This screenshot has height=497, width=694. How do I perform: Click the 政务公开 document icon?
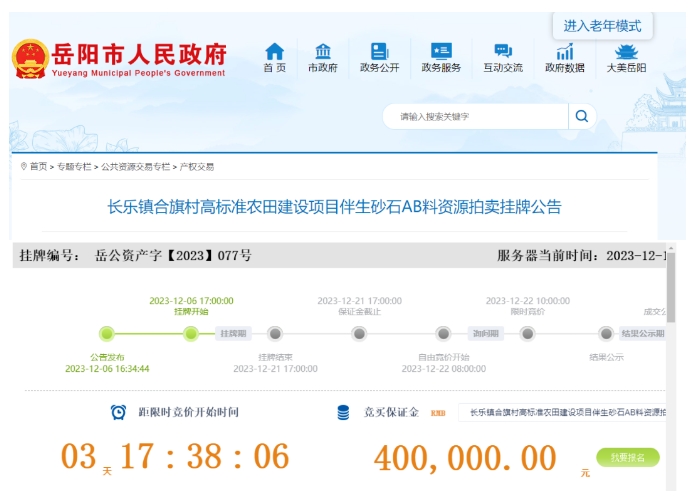click(379, 52)
